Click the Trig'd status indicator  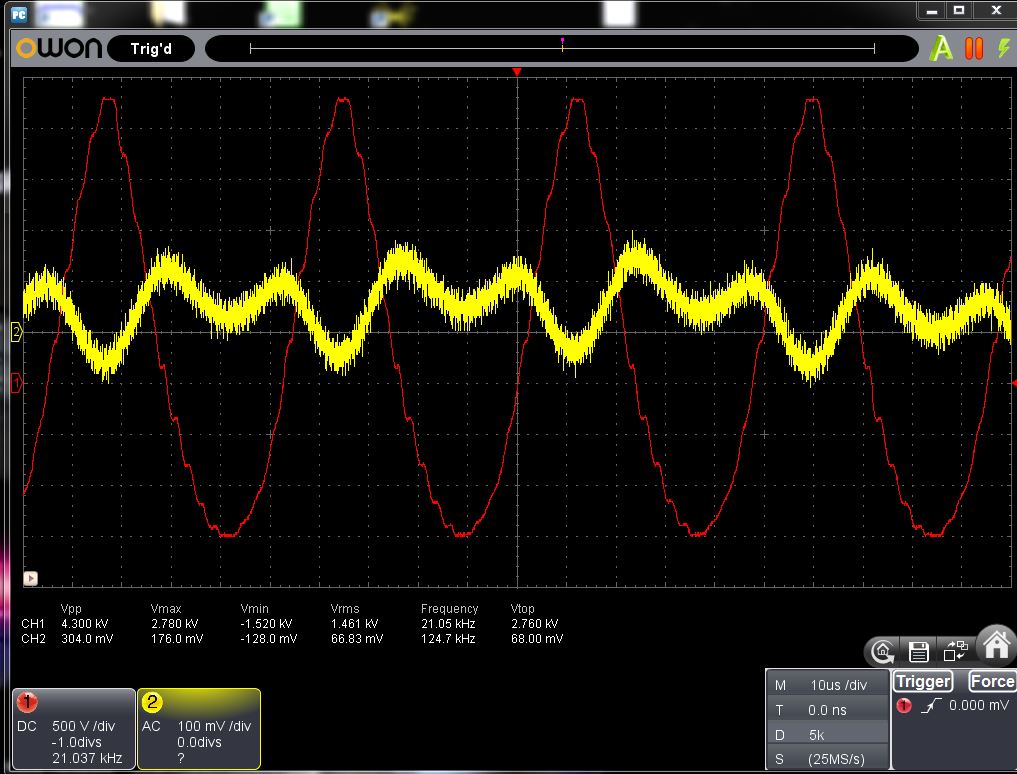pyautogui.click(x=151, y=49)
